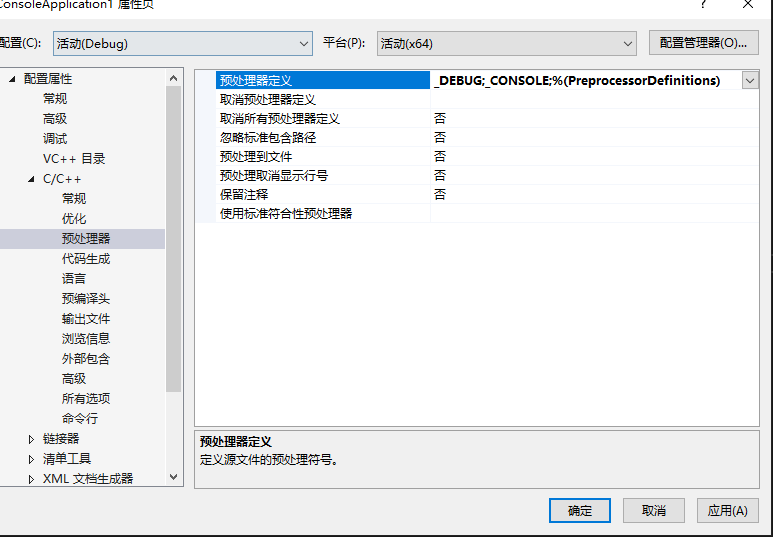
Task: Collapse the C/C++ tree node arrow
Action: click(x=31, y=179)
